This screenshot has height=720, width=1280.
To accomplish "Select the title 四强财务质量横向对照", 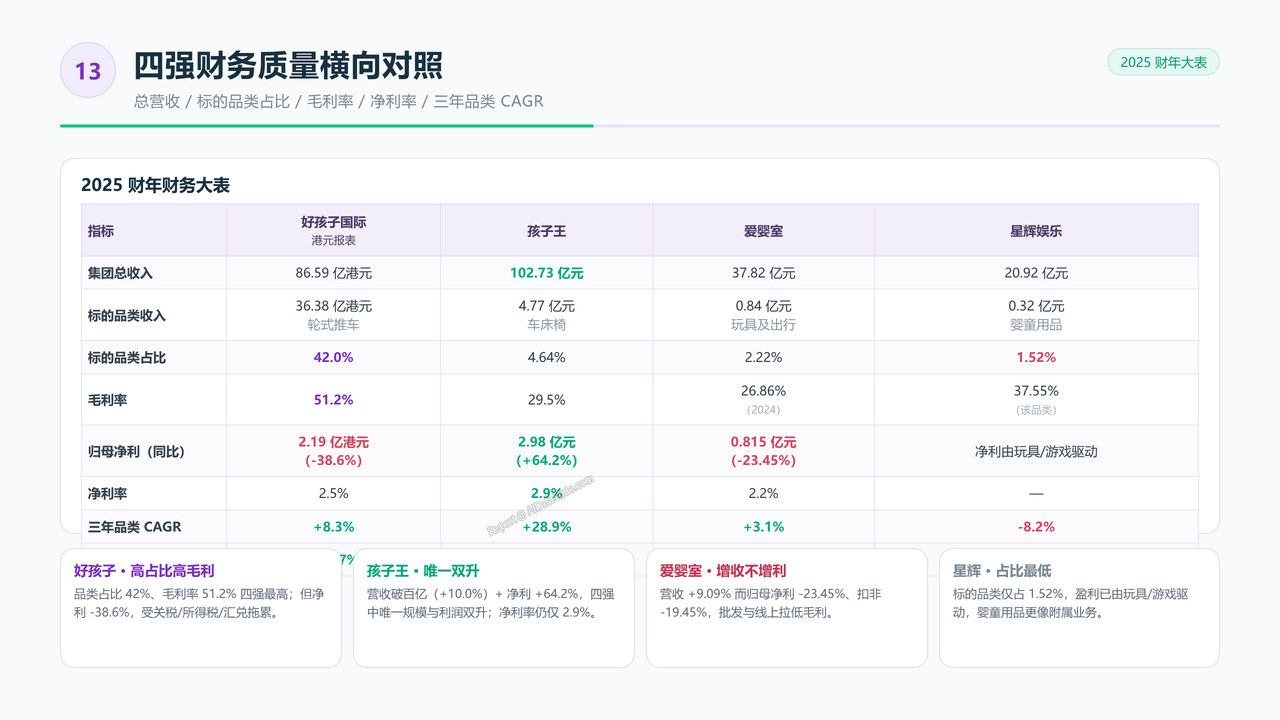I will click(x=289, y=66).
